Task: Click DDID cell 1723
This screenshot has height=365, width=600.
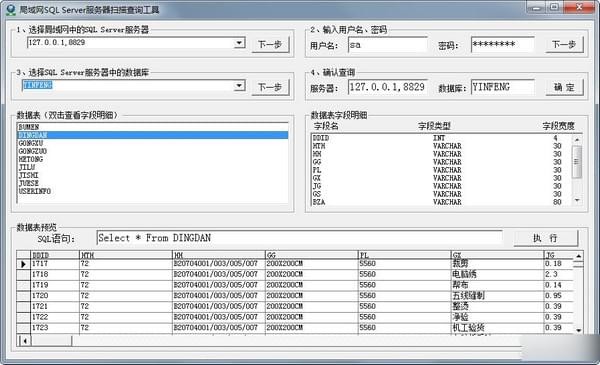Action: click(x=55, y=328)
